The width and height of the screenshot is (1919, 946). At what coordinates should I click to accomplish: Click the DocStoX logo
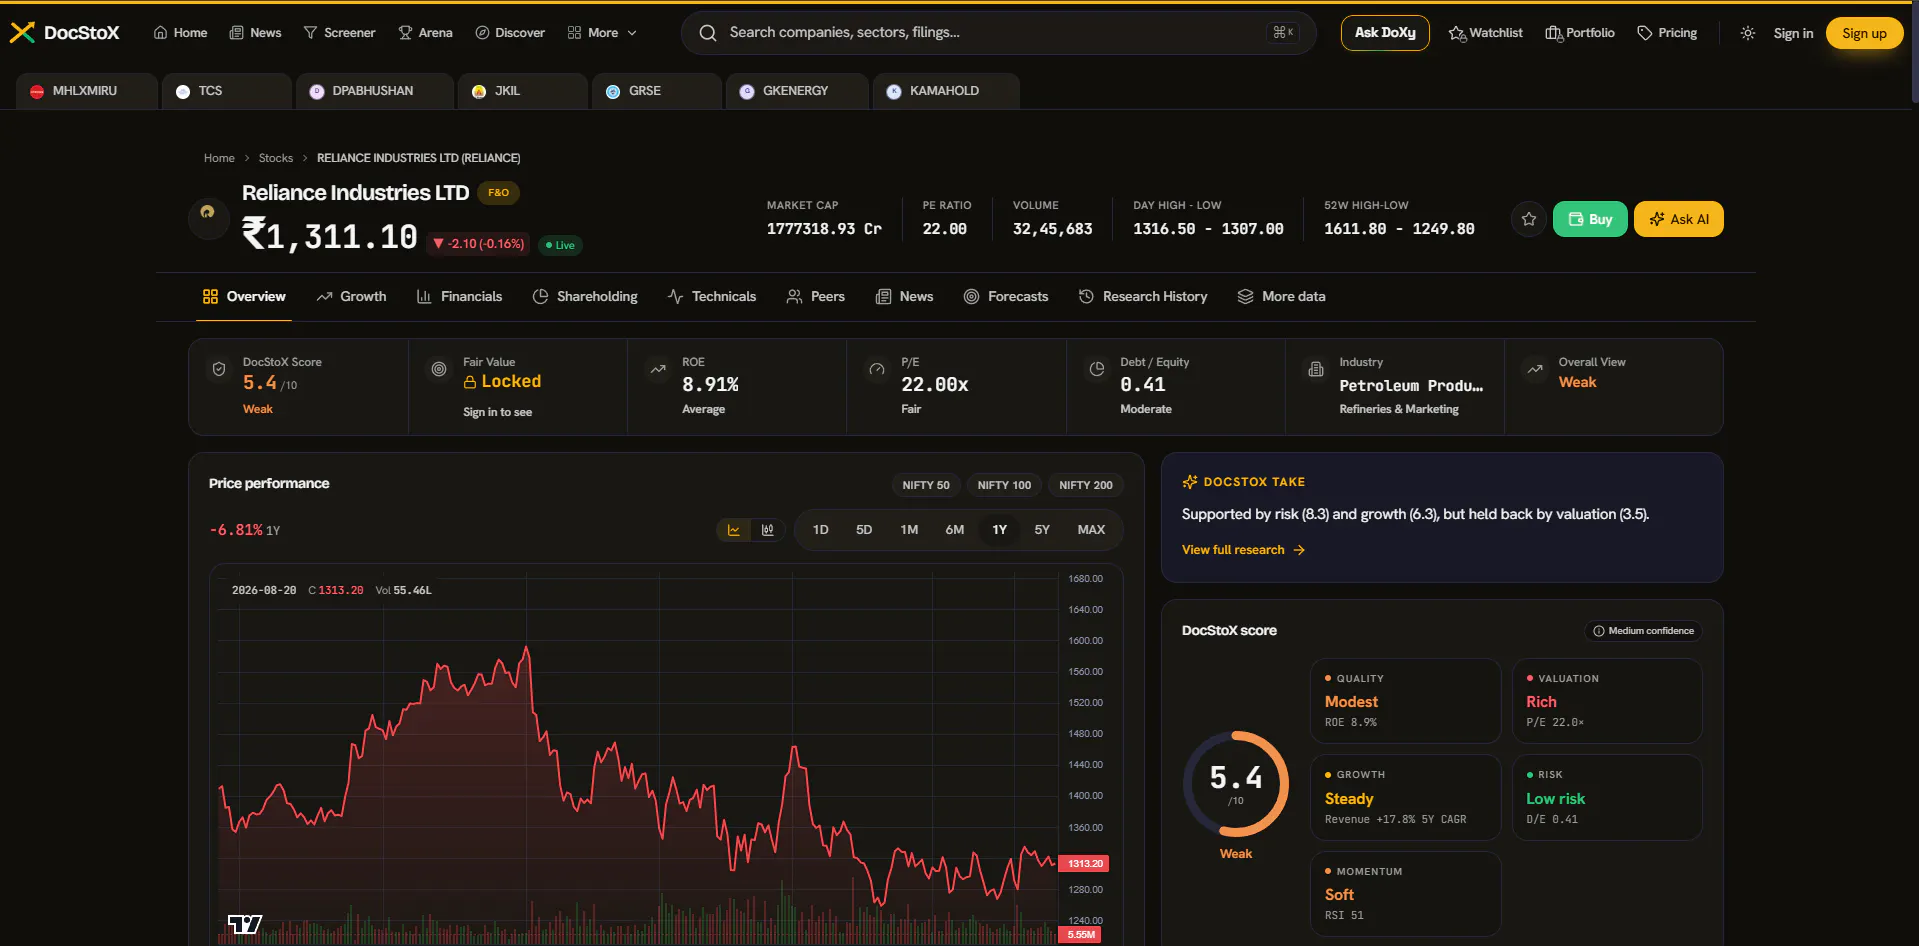click(65, 33)
